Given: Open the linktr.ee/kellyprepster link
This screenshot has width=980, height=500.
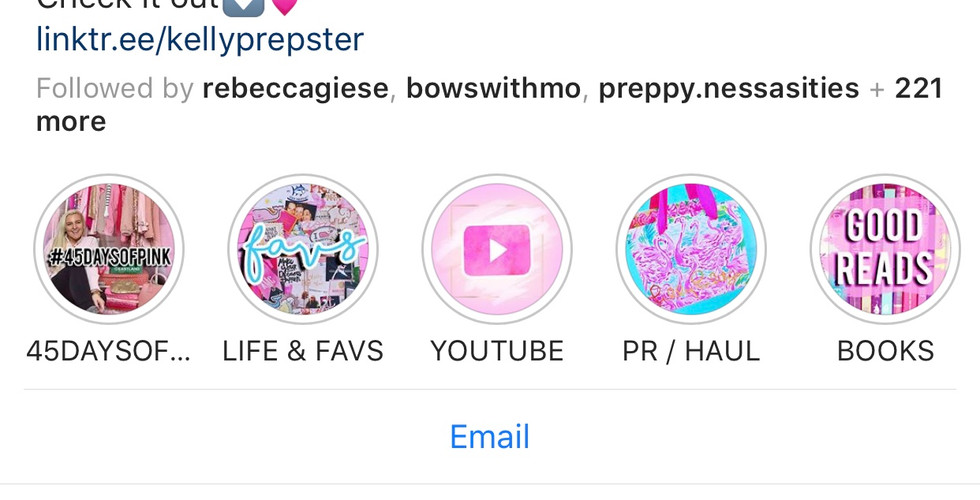Looking at the screenshot, I should [200, 39].
